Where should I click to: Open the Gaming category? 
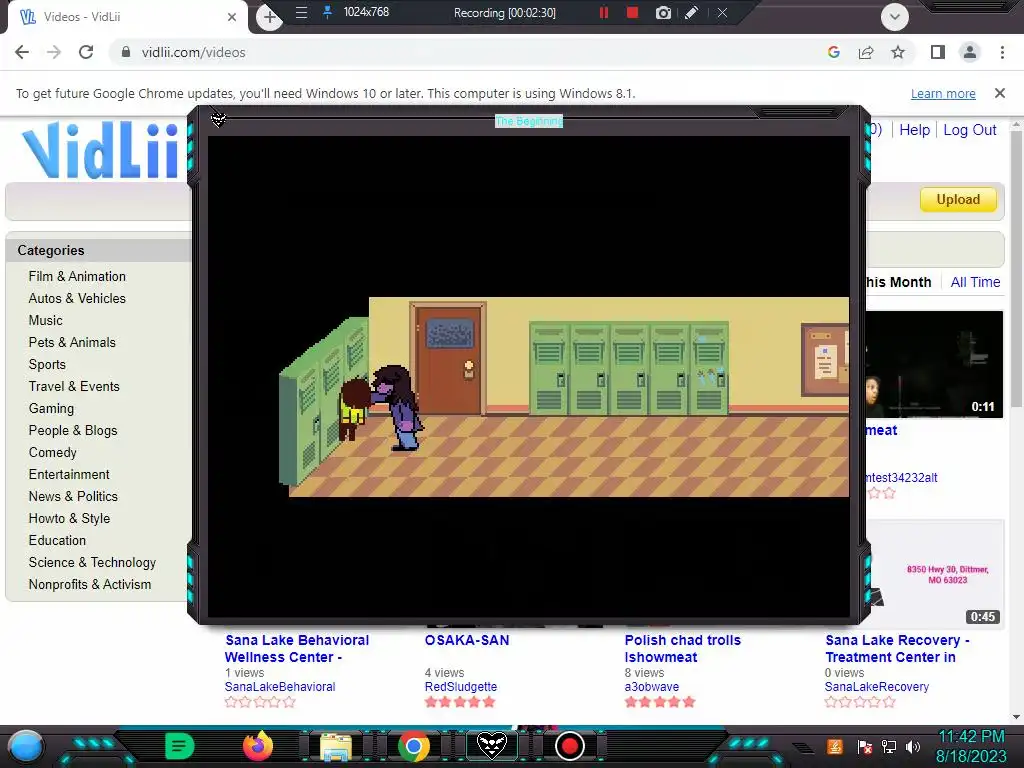[51, 409]
